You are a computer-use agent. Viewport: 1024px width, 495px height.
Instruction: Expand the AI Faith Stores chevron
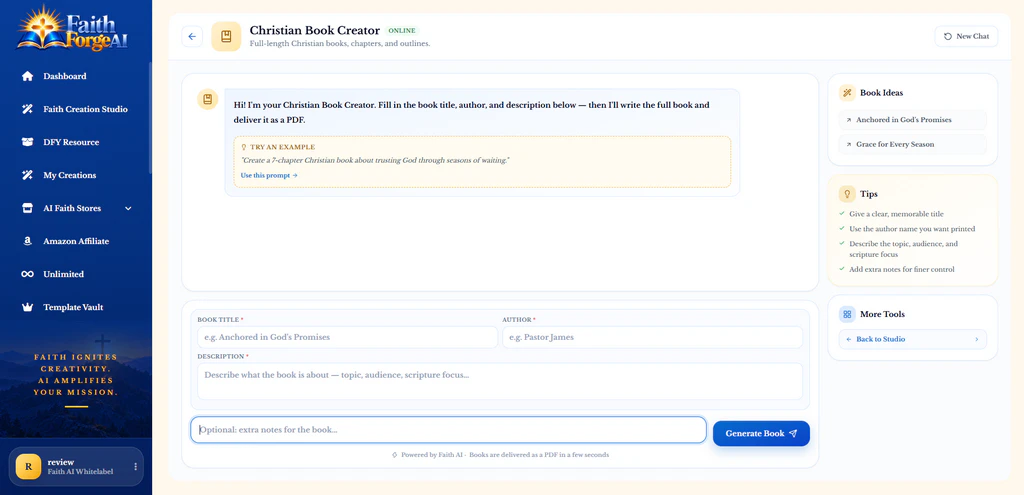[x=128, y=208]
